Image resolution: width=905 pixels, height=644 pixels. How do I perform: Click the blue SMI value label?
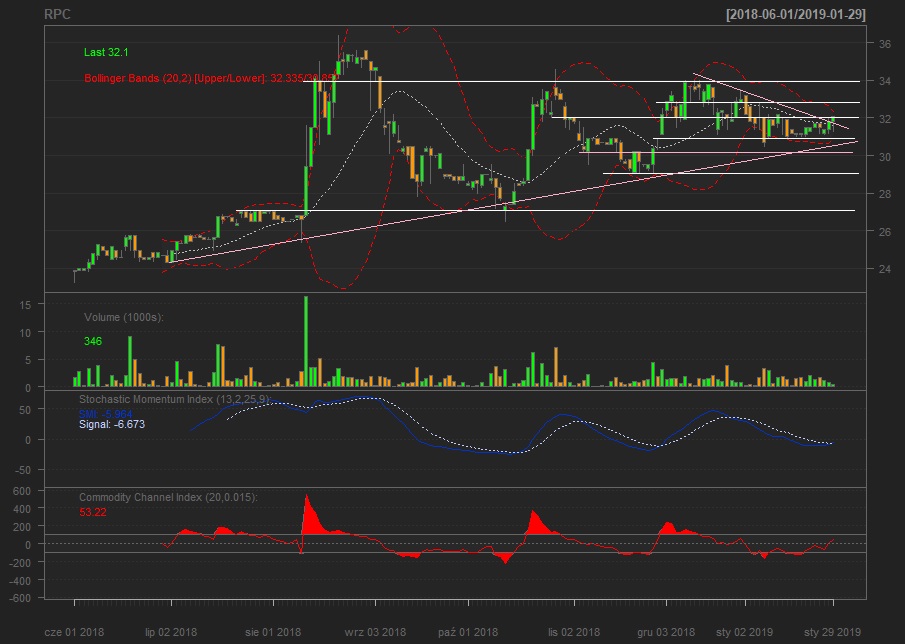pos(106,414)
